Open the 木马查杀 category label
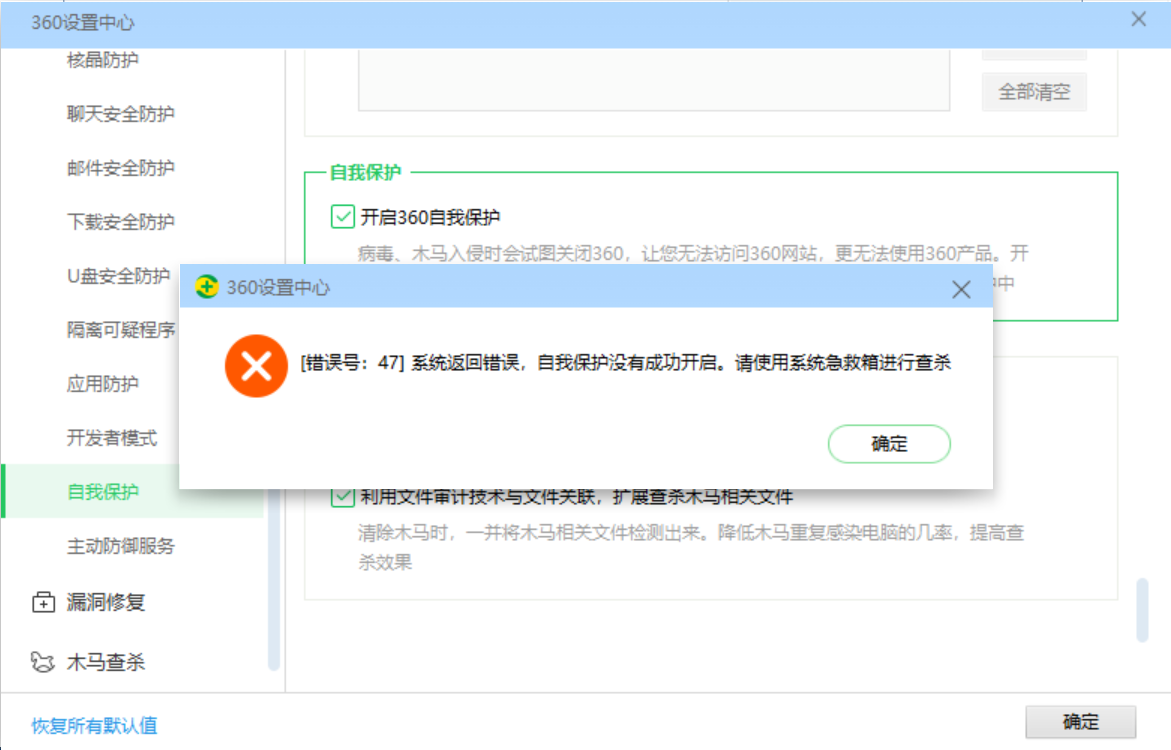Screen dimensions: 1171x750 tap(105, 662)
